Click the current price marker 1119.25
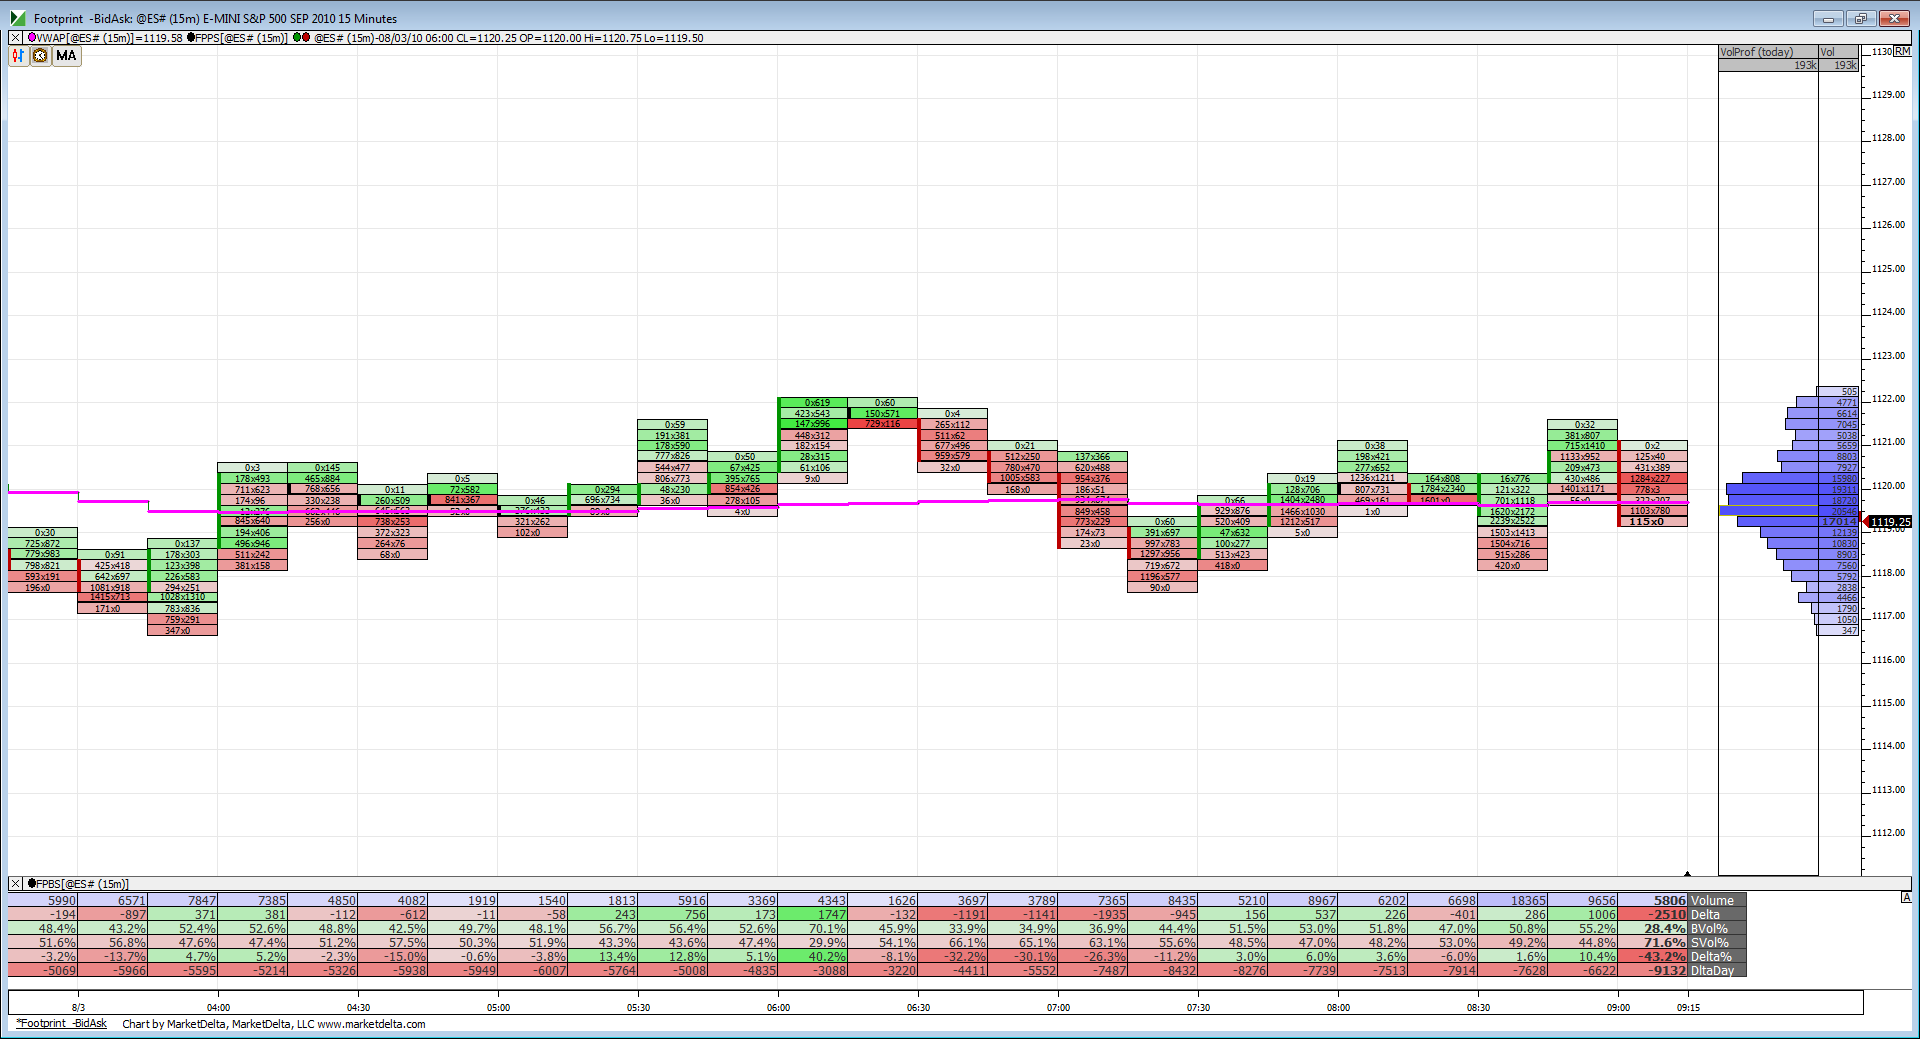The height and width of the screenshot is (1039, 1920). click(1890, 522)
